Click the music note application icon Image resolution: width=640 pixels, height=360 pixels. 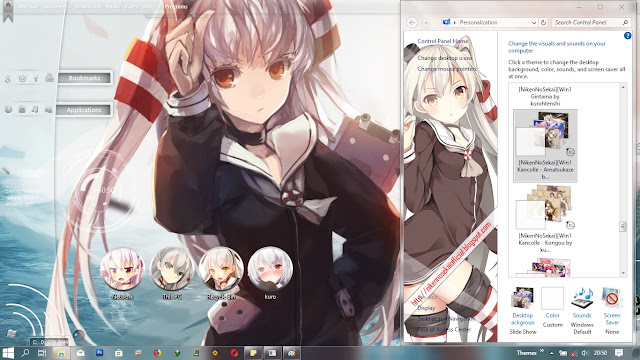point(35,109)
